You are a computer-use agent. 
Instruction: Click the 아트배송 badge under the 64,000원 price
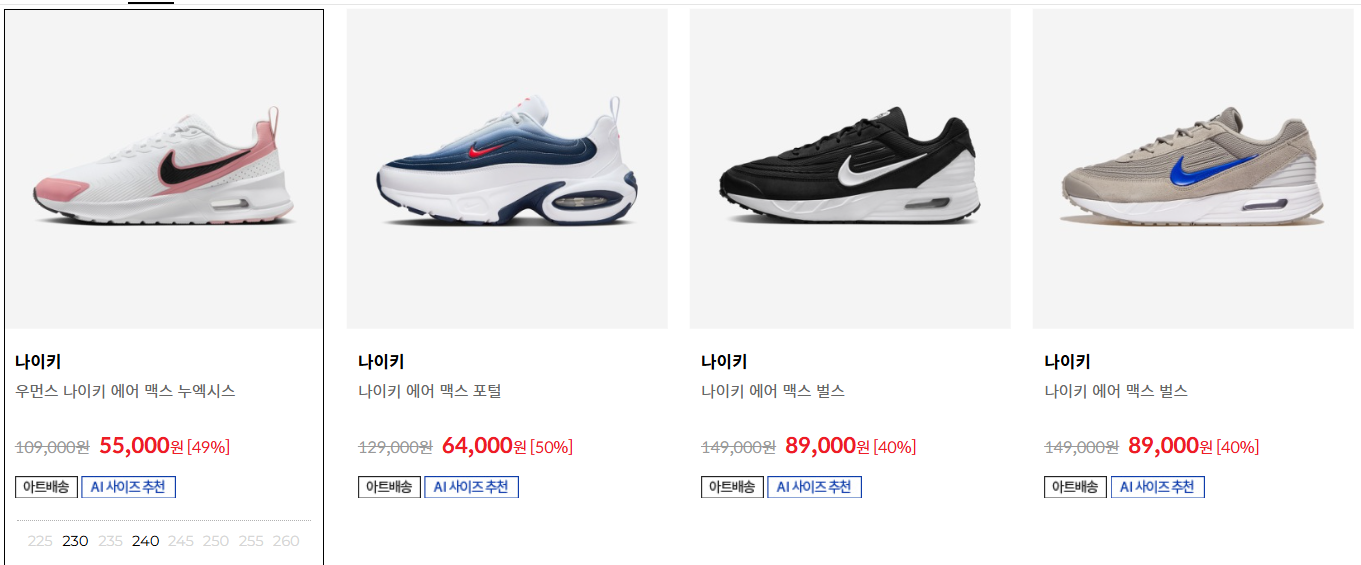tap(389, 487)
